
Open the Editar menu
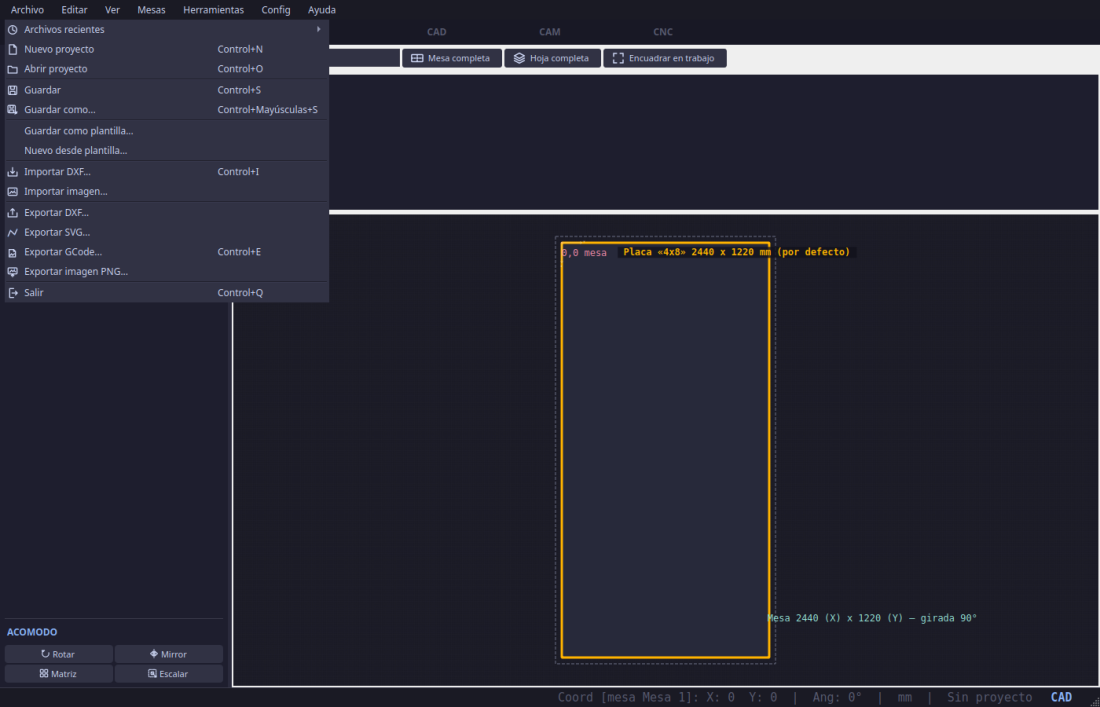click(74, 10)
